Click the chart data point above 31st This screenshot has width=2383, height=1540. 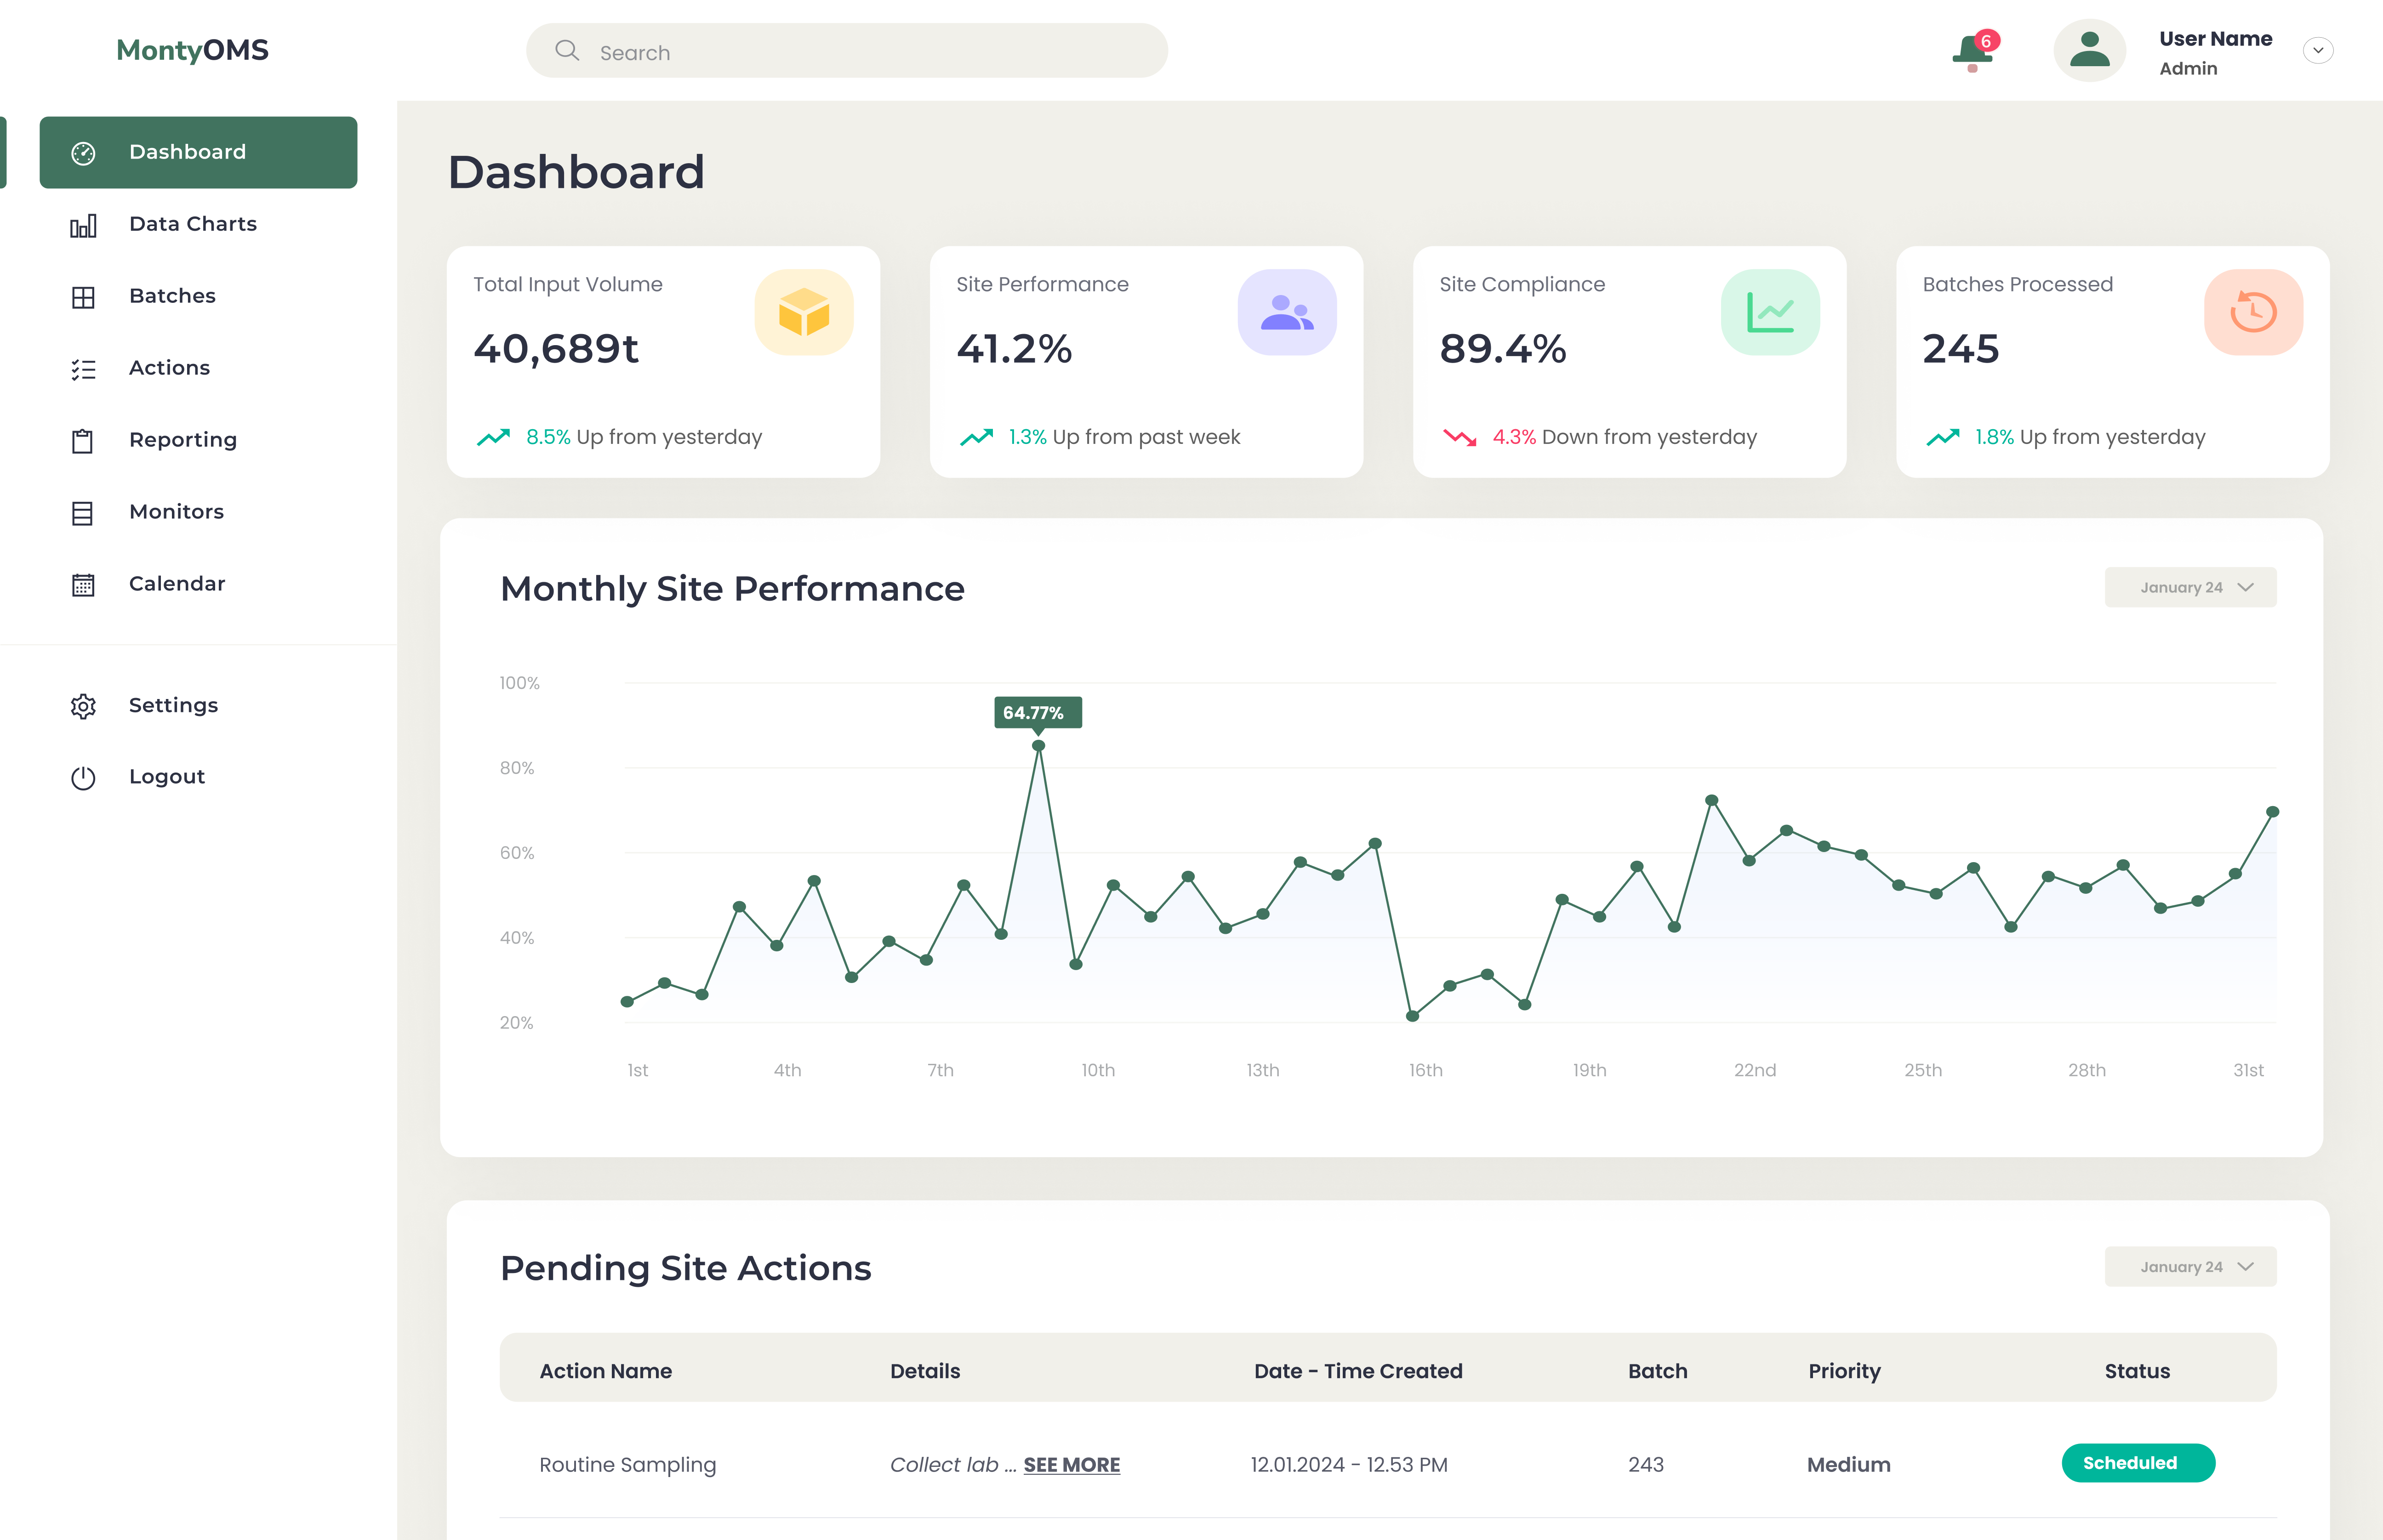[x=2272, y=812]
